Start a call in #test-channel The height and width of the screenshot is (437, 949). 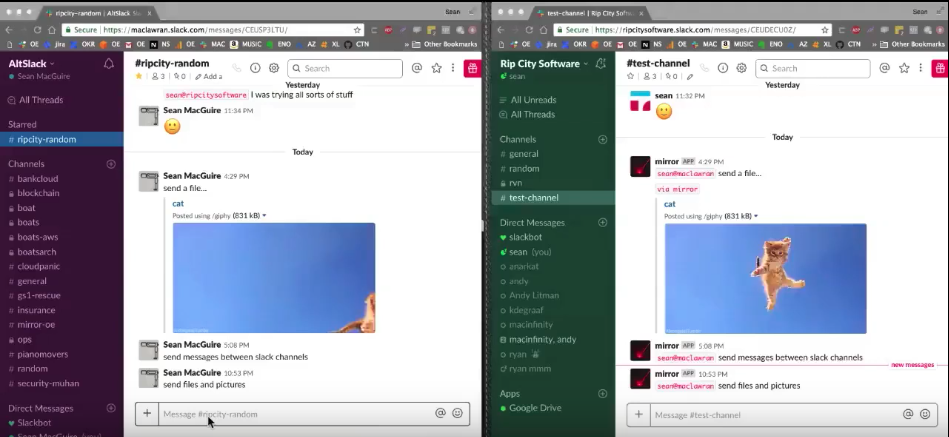(x=704, y=68)
